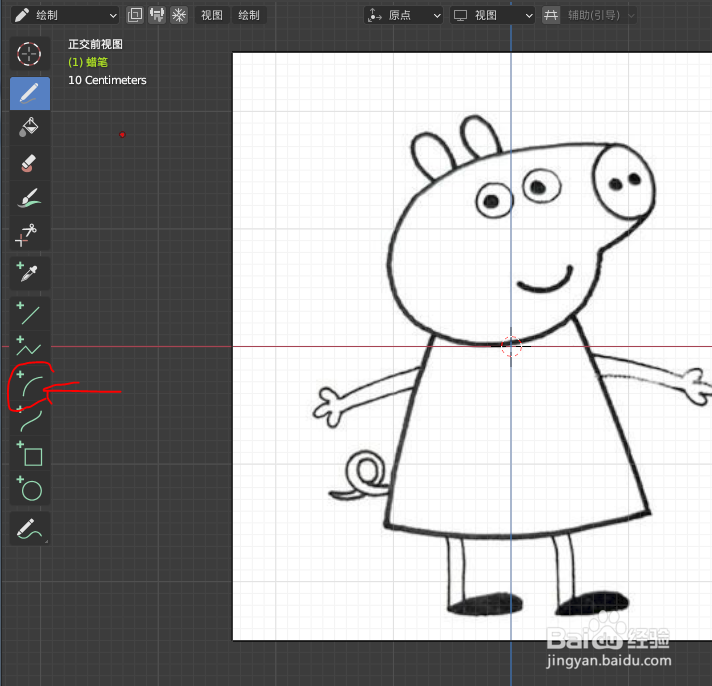This screenshot has width=712, height=686.
Task: Click the 10 Centimeters grid scale text
Action: (107, 80)
